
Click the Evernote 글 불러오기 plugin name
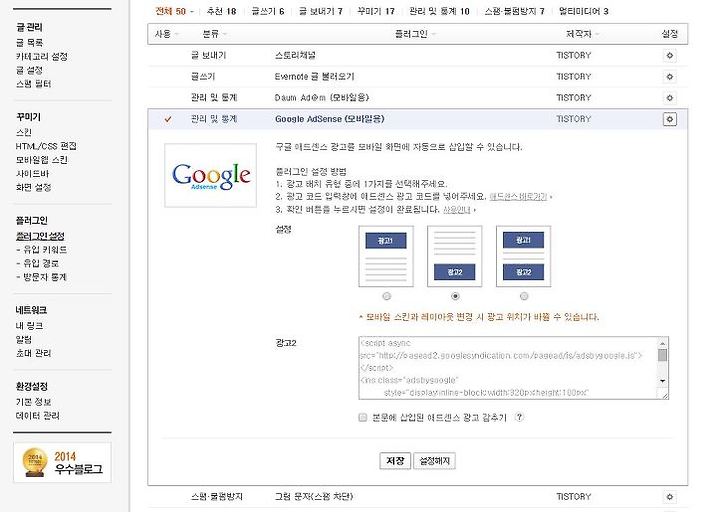(x=315, y=77)
